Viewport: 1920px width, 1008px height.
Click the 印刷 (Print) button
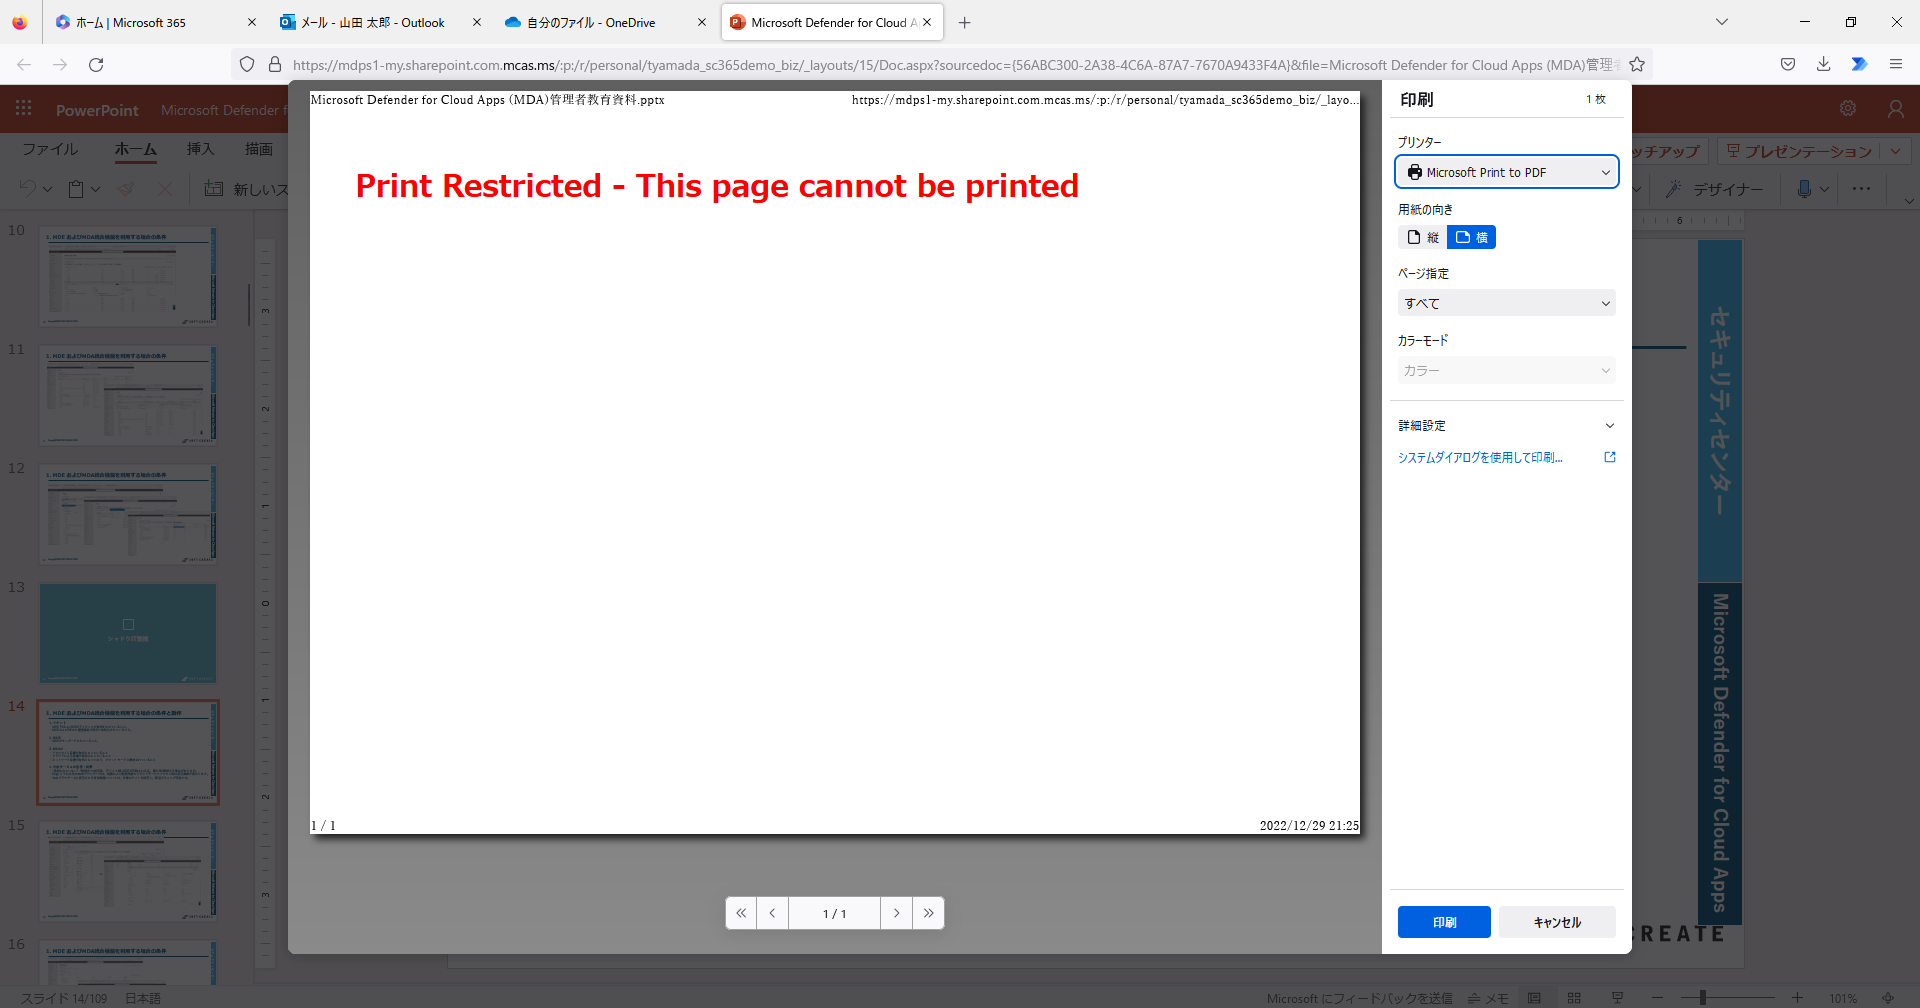1444,922
